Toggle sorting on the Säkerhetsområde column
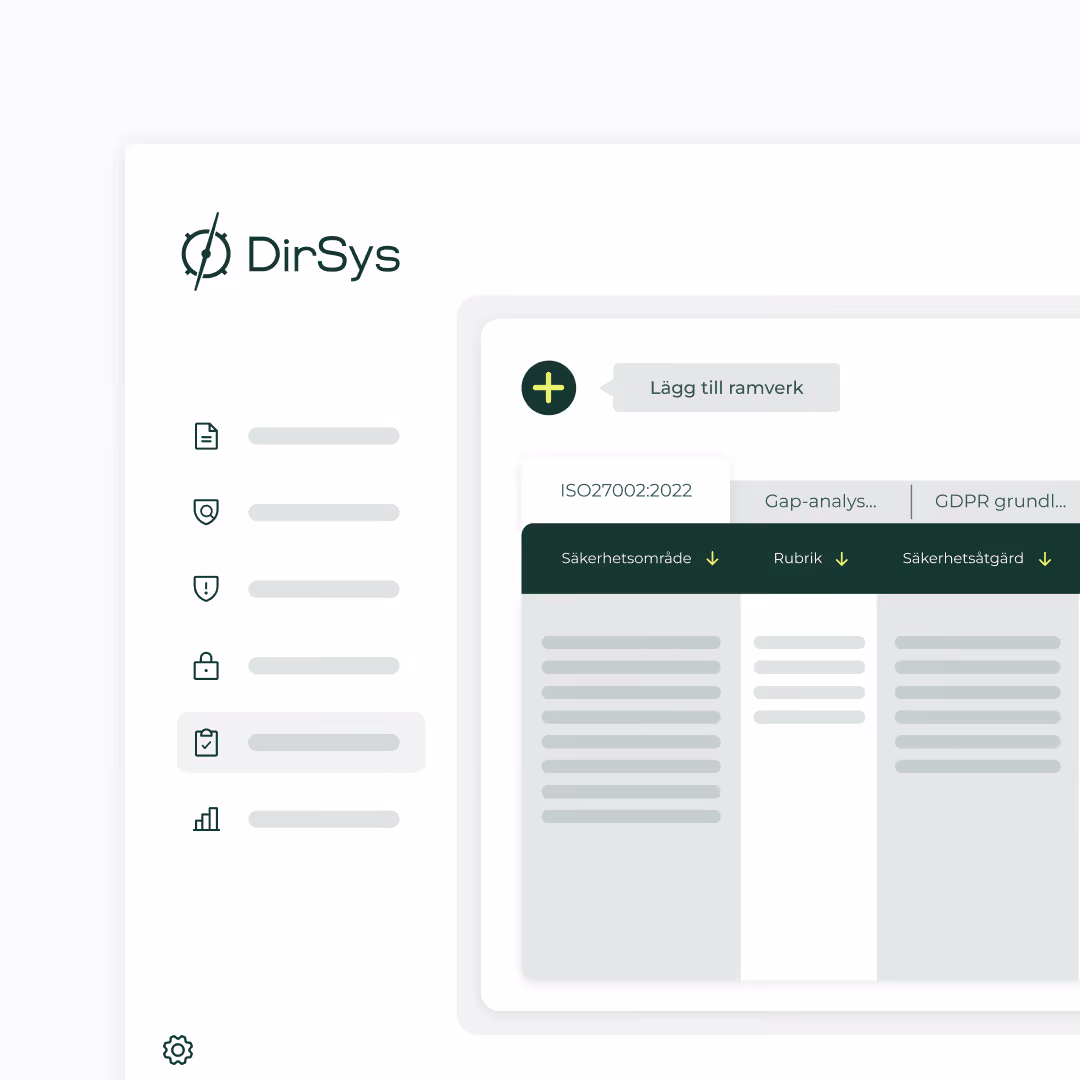 tap(712, 559)
